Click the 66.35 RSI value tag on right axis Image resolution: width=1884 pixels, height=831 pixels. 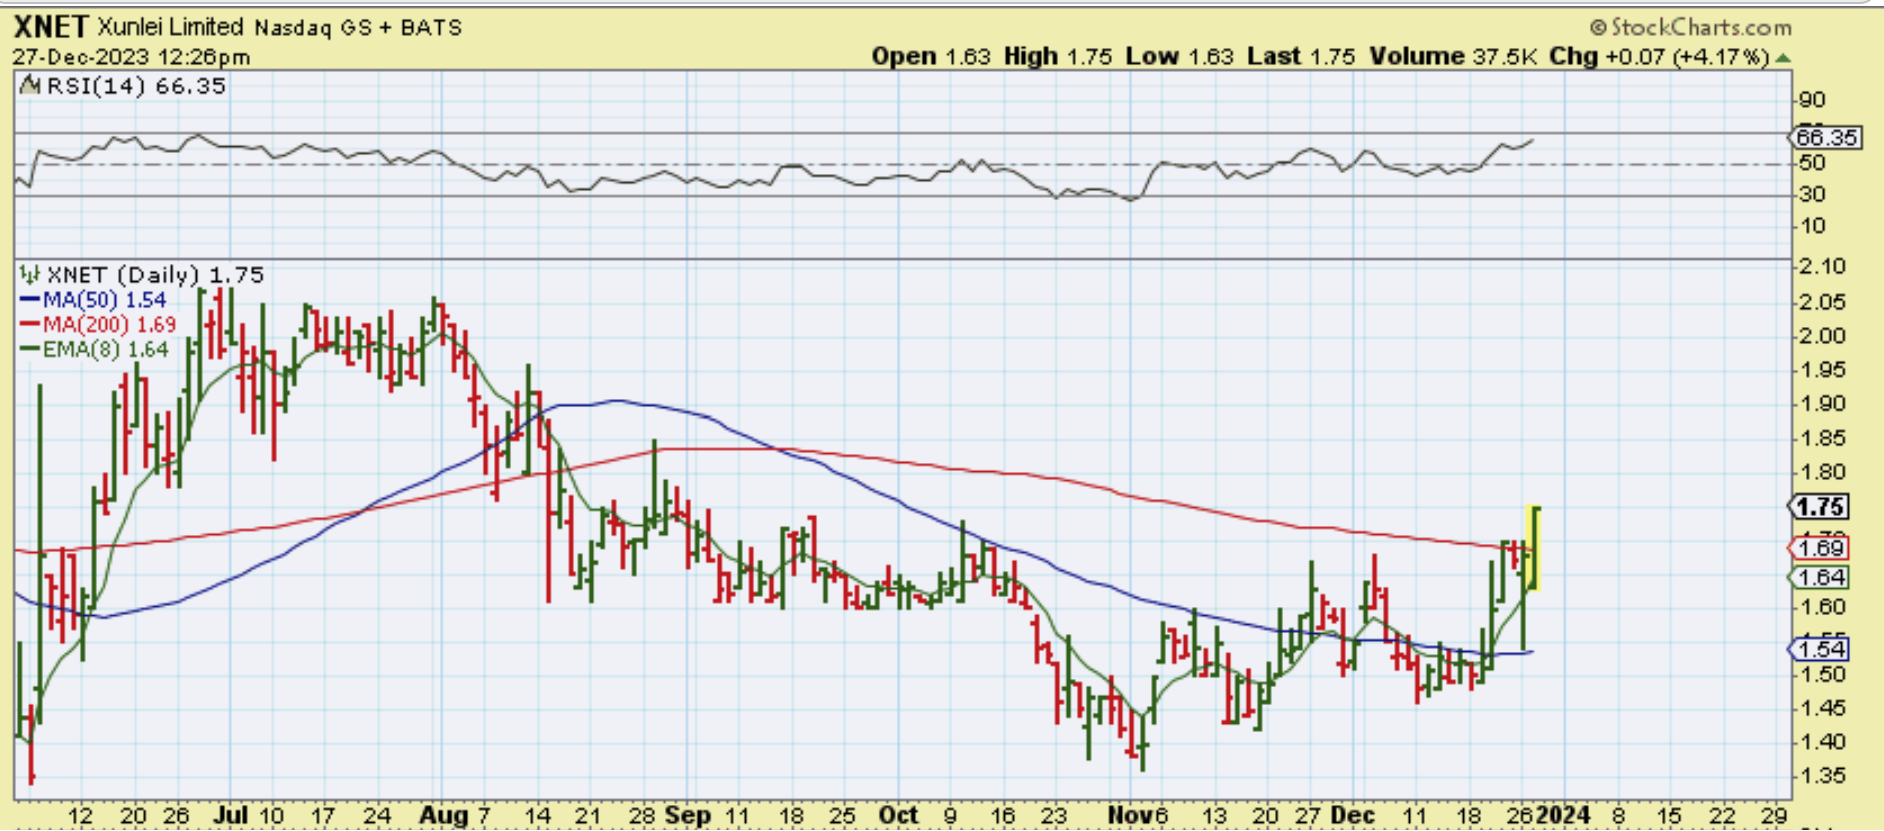point(1827,137)
